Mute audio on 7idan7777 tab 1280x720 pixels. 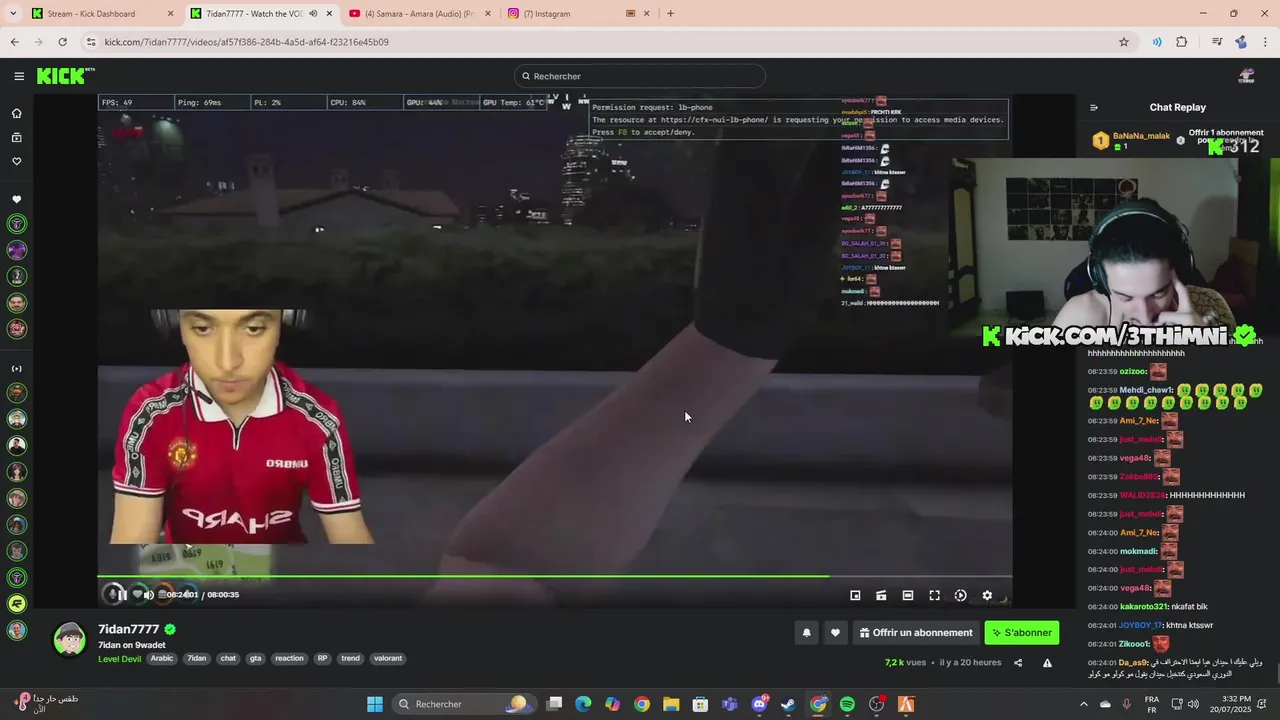click(x=313, y=14)
